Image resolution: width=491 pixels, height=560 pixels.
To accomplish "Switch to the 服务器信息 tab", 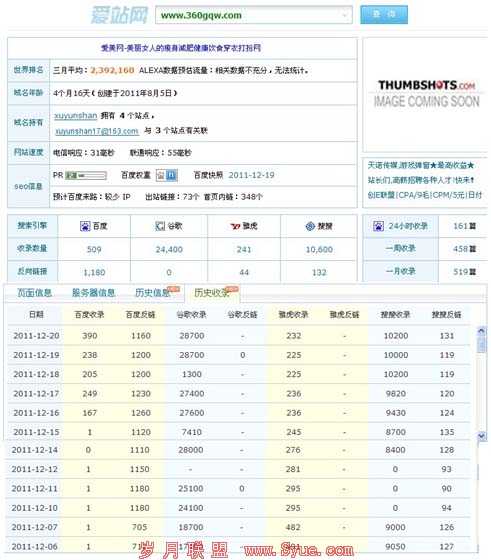I will pyautogui.click(x=94, y=293).
